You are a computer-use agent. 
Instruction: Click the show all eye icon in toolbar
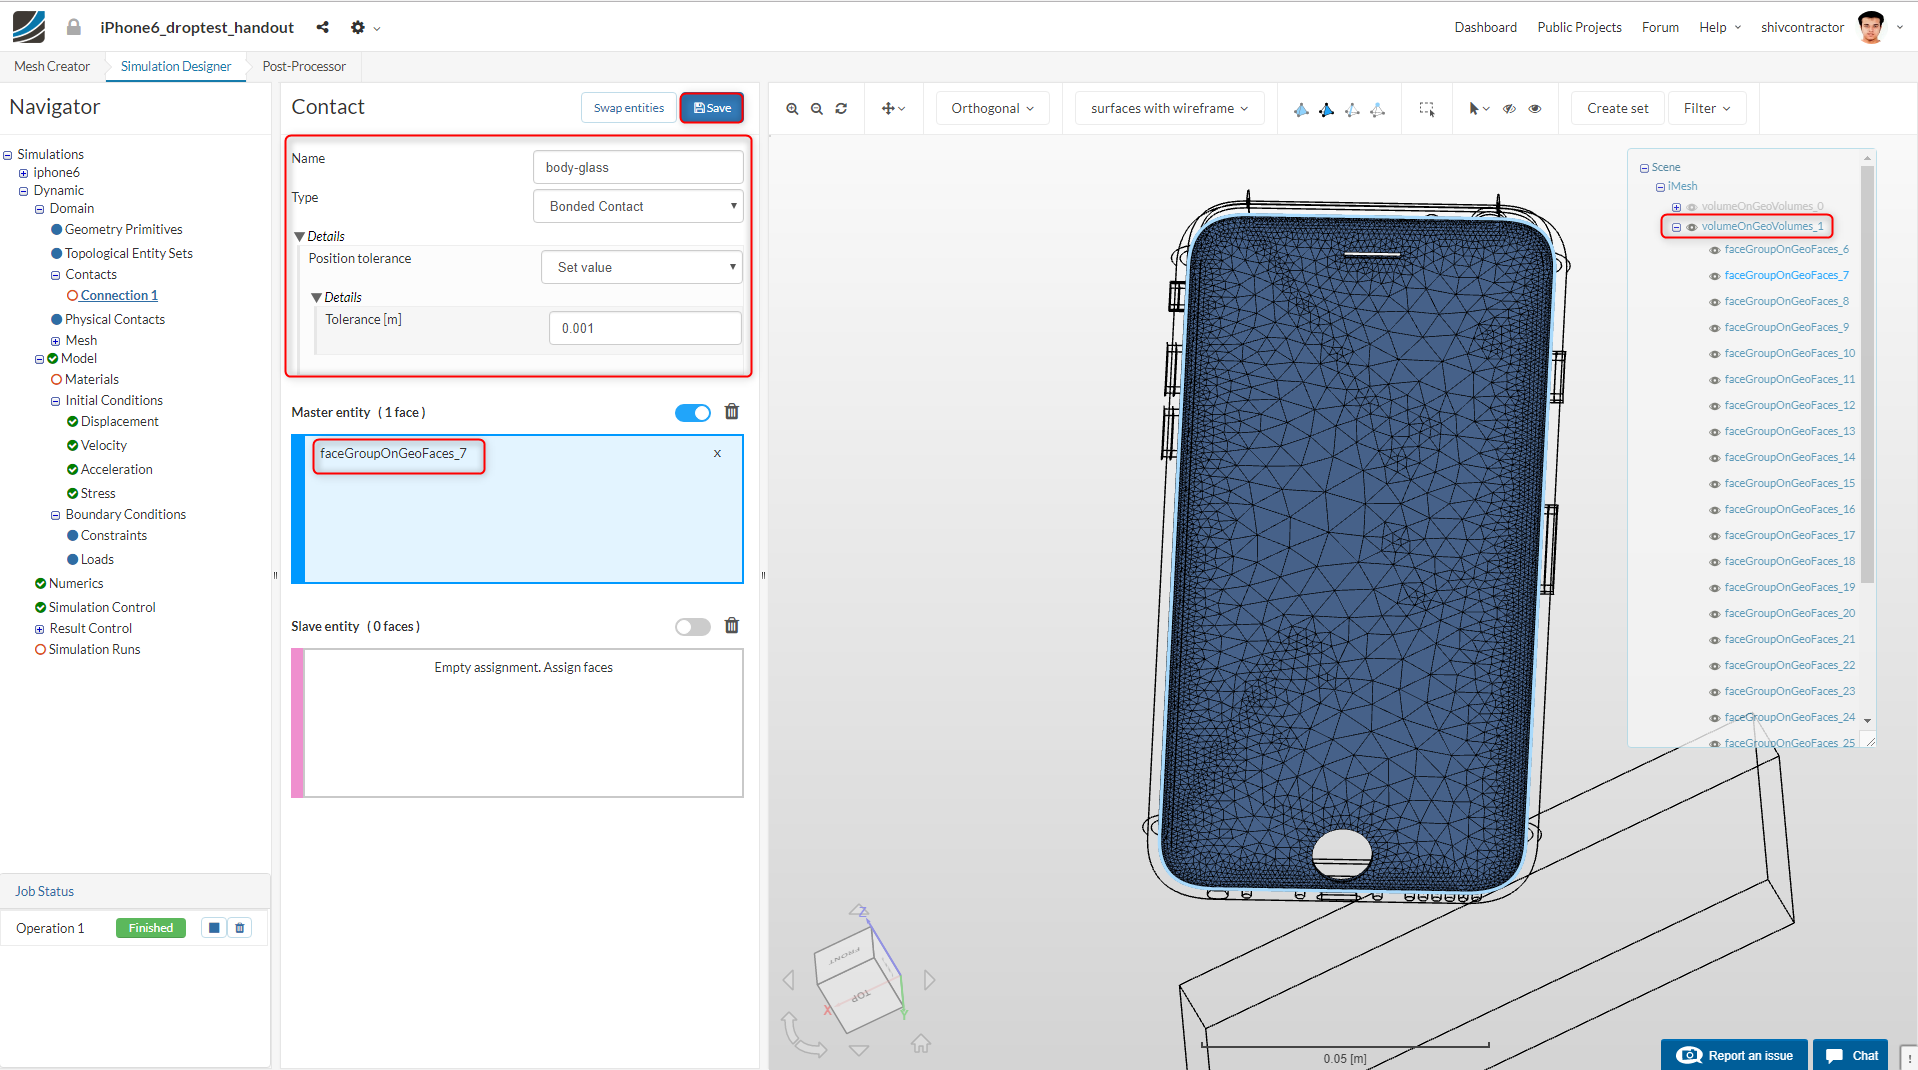click(x=1535, y=109)
